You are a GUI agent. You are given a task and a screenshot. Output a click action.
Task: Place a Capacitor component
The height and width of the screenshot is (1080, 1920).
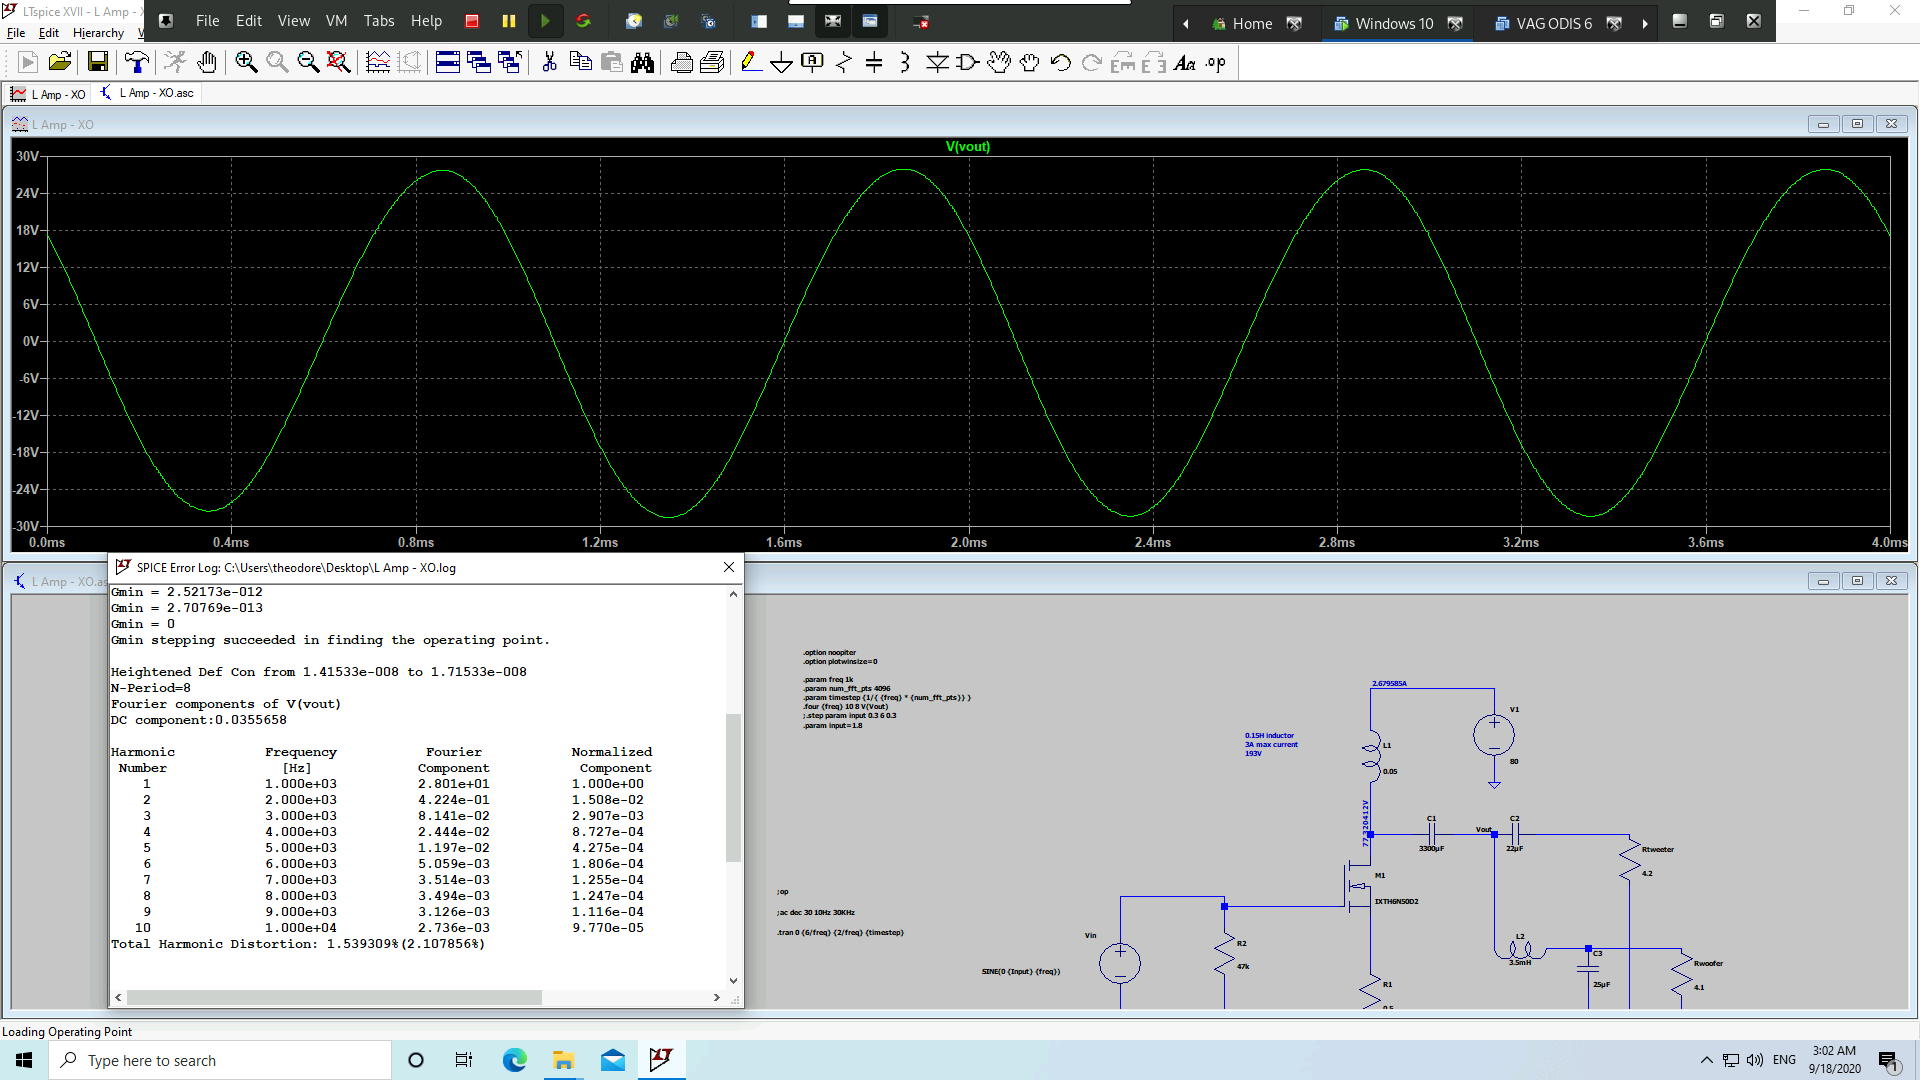874,63
